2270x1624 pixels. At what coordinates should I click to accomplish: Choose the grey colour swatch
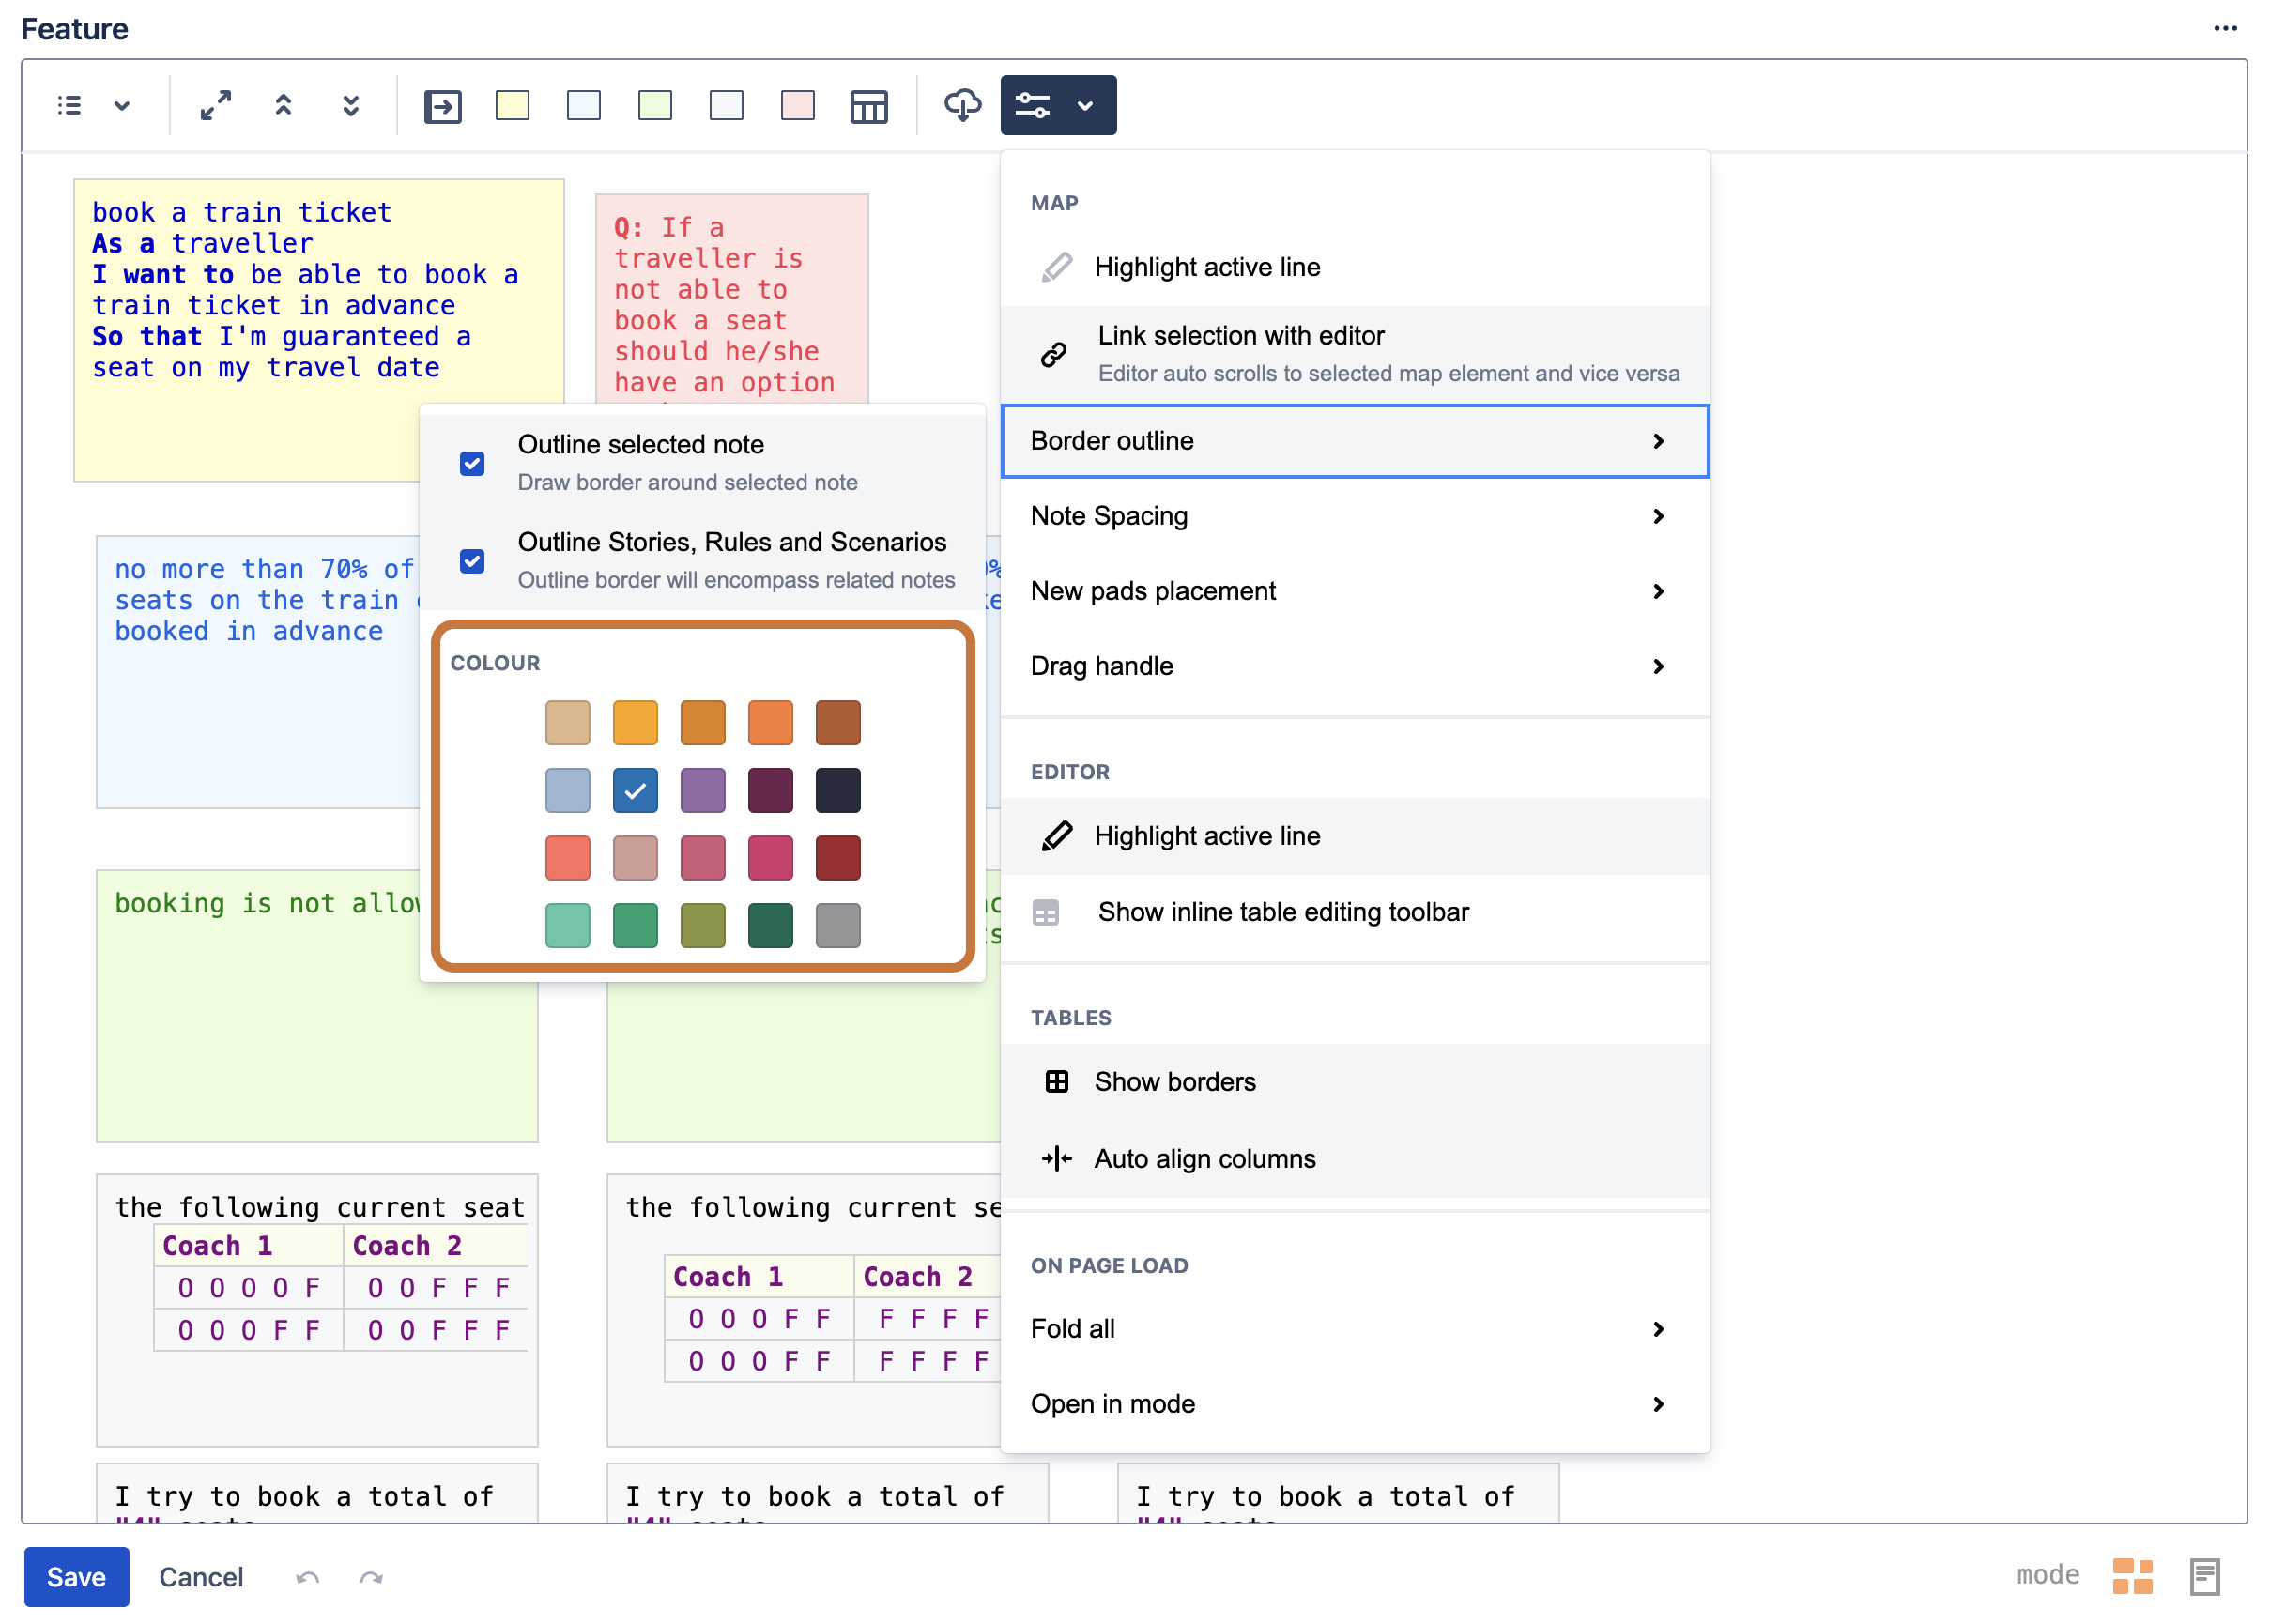(x=838, y=925)
